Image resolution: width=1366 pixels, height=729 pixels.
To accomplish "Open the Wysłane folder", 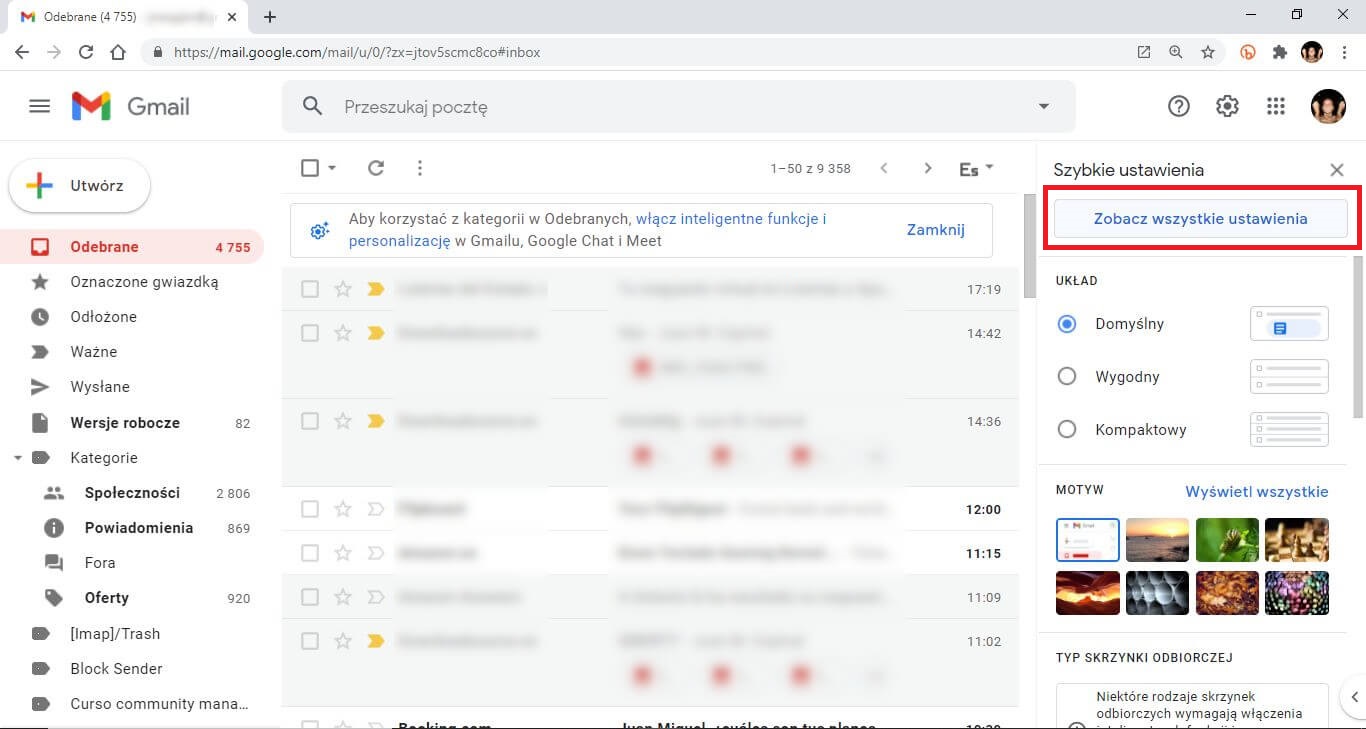I will point(132,387).
